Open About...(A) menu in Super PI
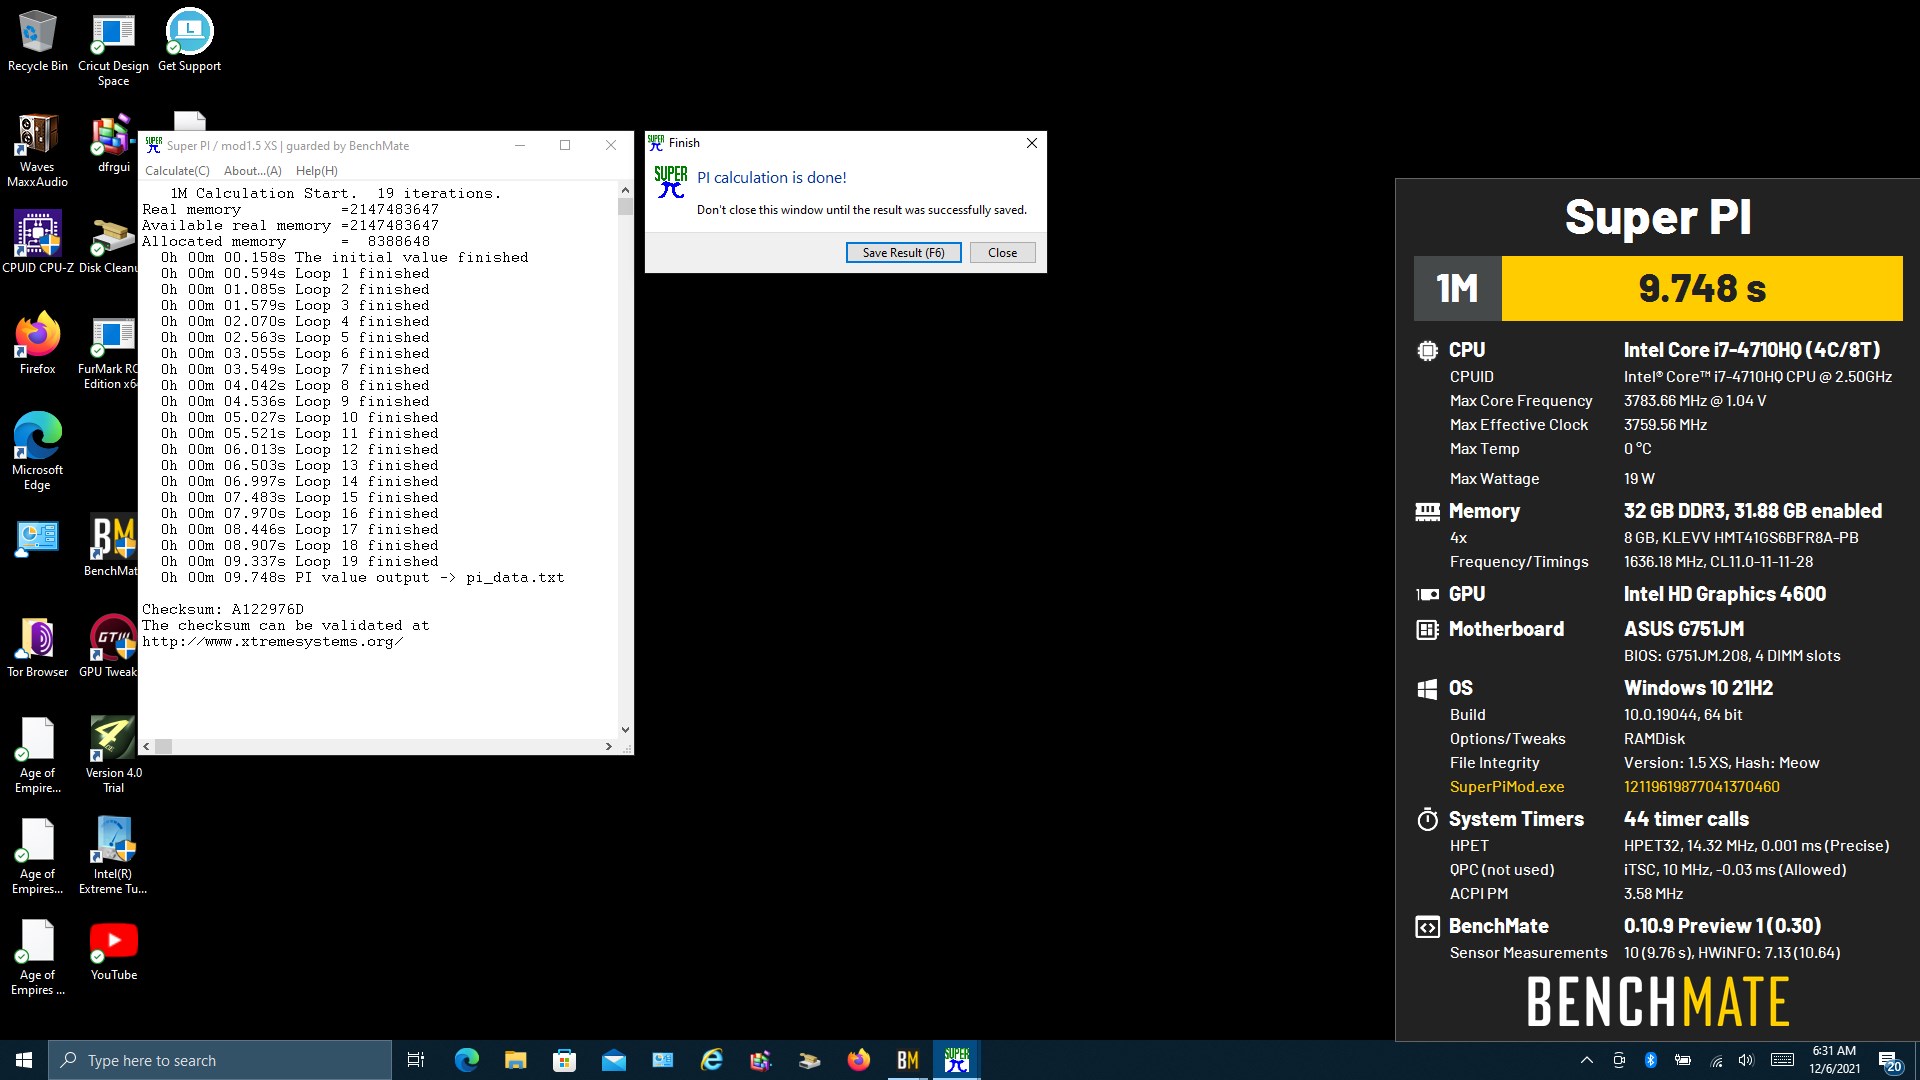Screen dimensions: 1920x1080 [253, 171]
